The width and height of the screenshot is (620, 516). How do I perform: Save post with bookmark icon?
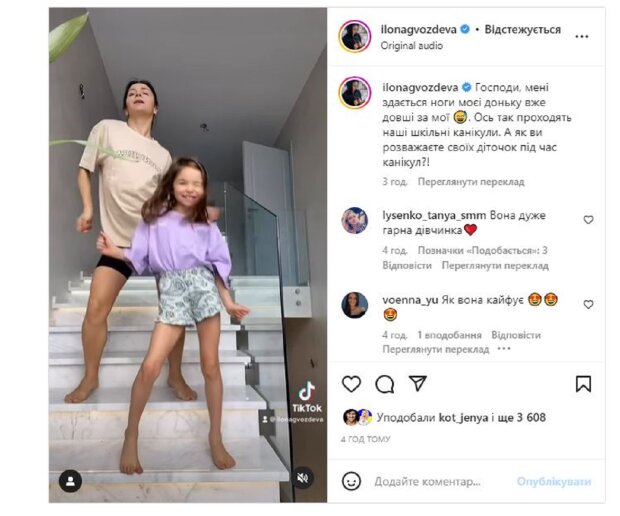pyautogui.click(x=584, y=384)
